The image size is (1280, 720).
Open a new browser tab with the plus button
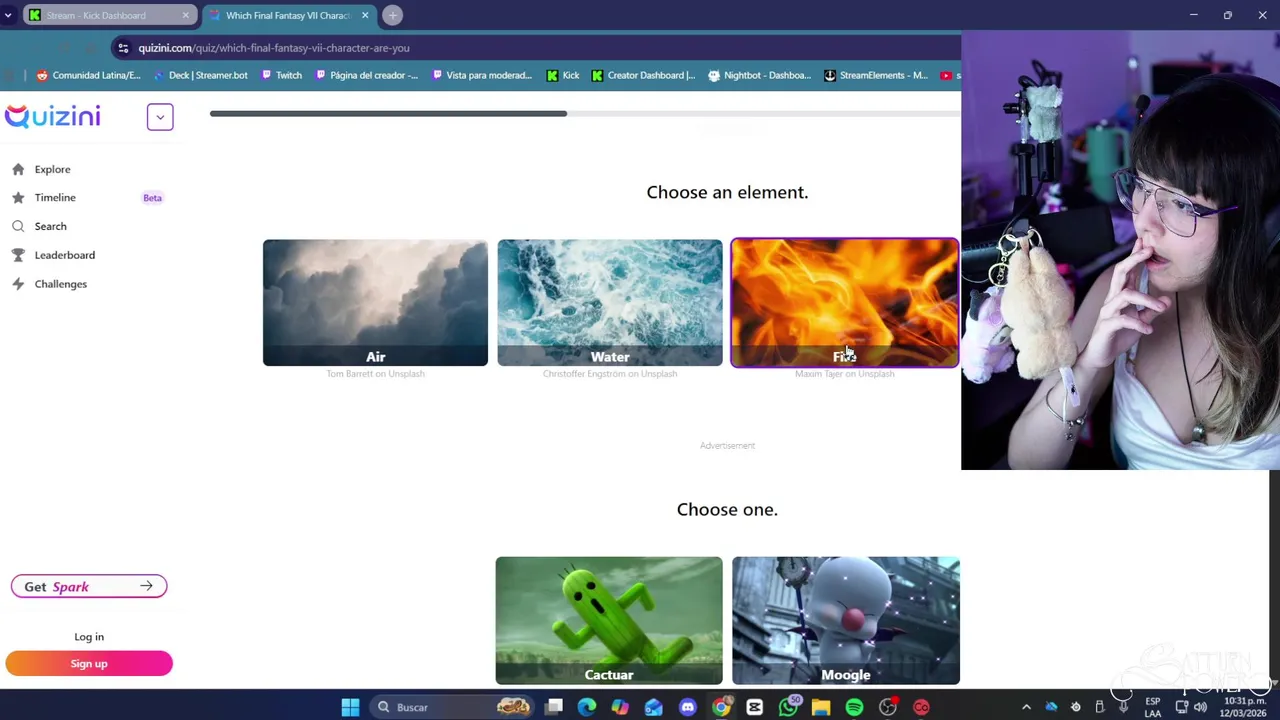[393, 15]
